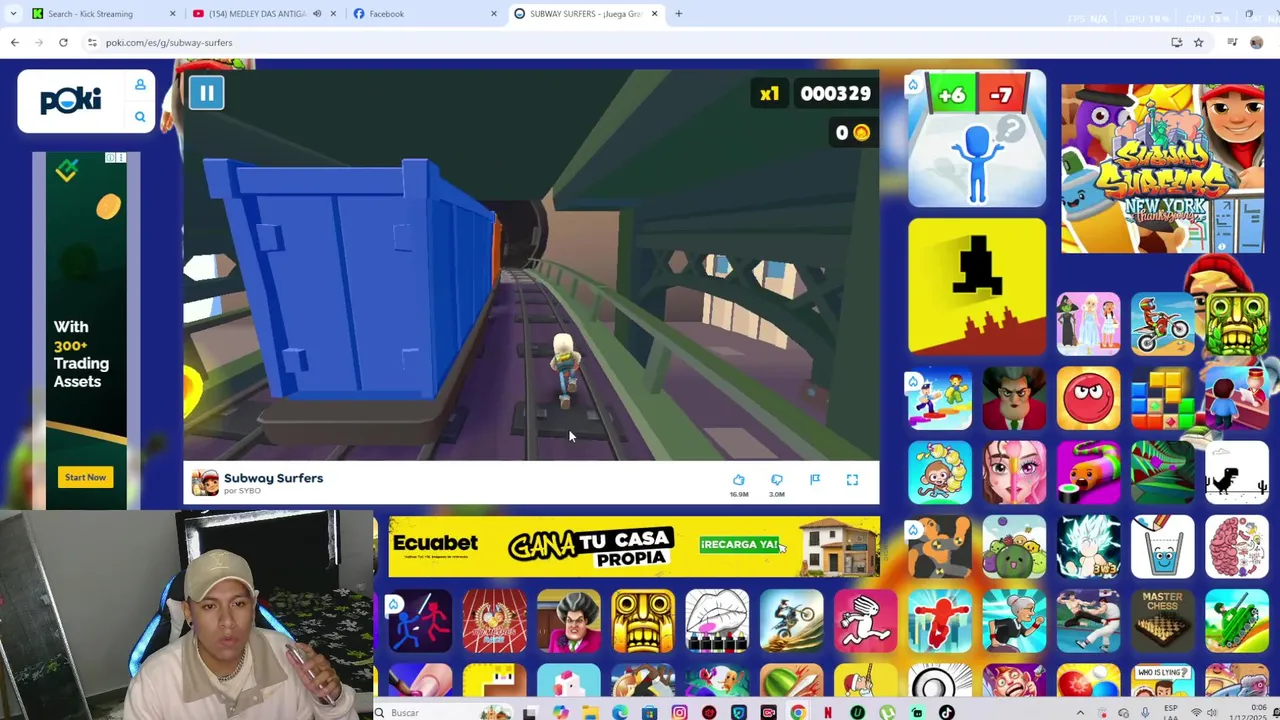This screenshot has width=1280, height=720.
Task: Enter fullscreen mode for the game
Action: tap(852, 480)
